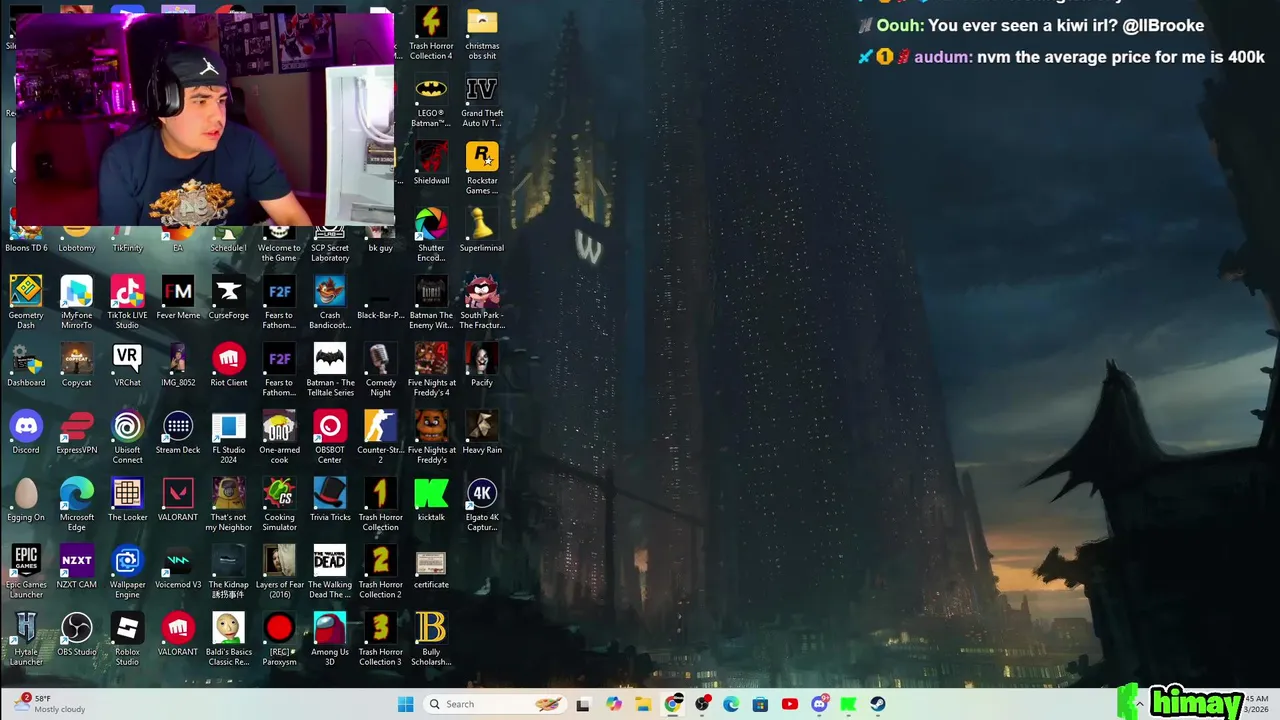Launch the Copycat game icon
1280x720 pixels.
point(77,364)
